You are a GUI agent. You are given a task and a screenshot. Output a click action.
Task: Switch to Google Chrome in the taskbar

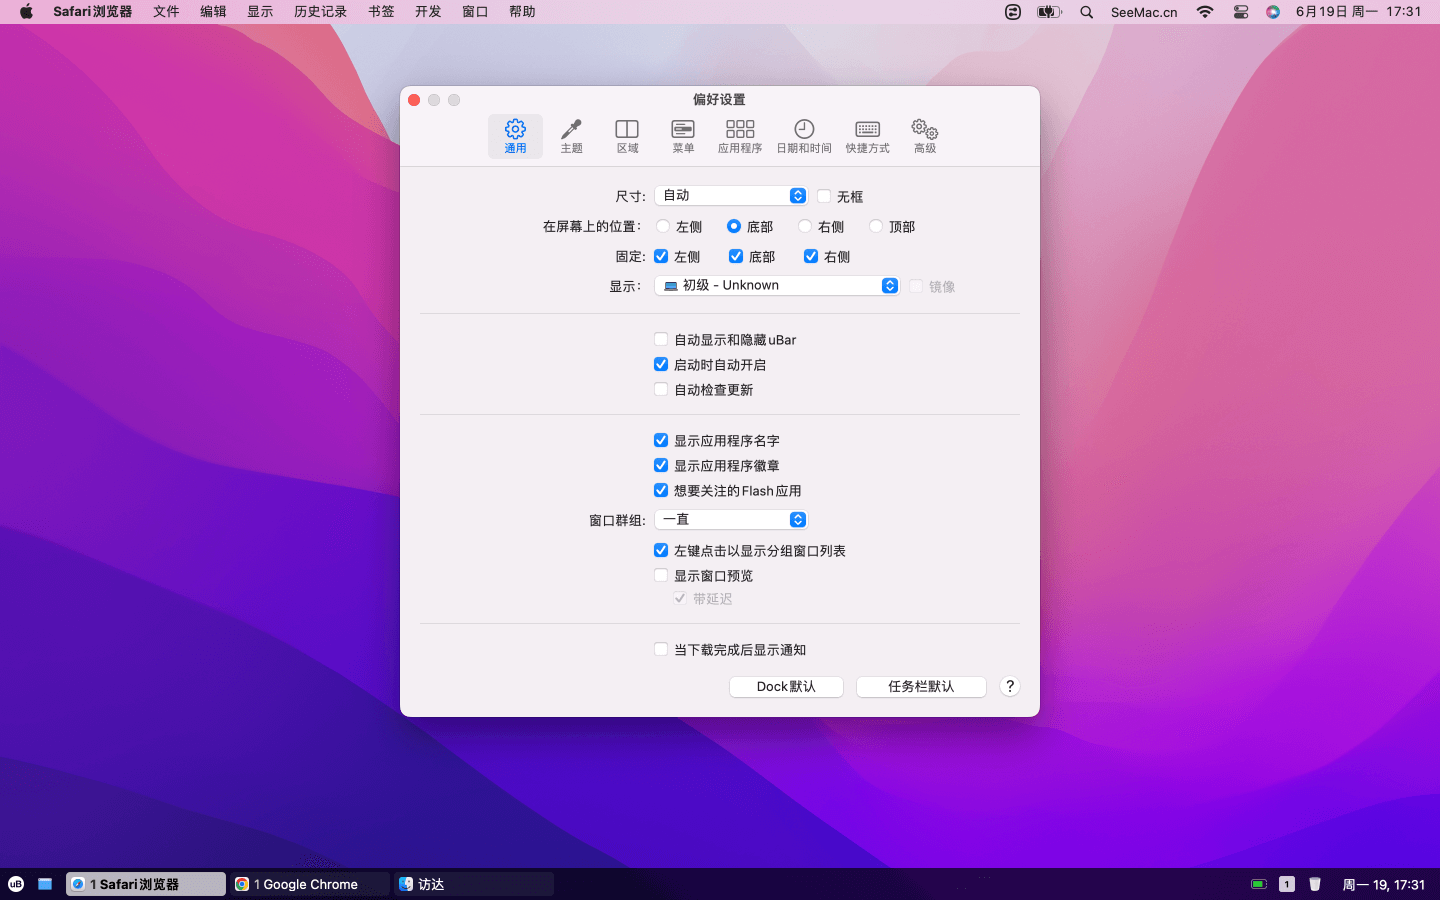[x=309, y=884]
